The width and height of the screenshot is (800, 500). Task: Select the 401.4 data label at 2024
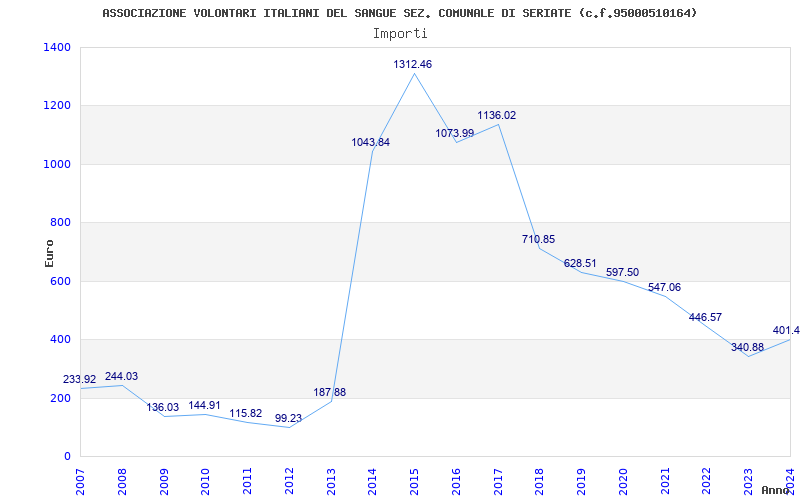click(786, 330)
